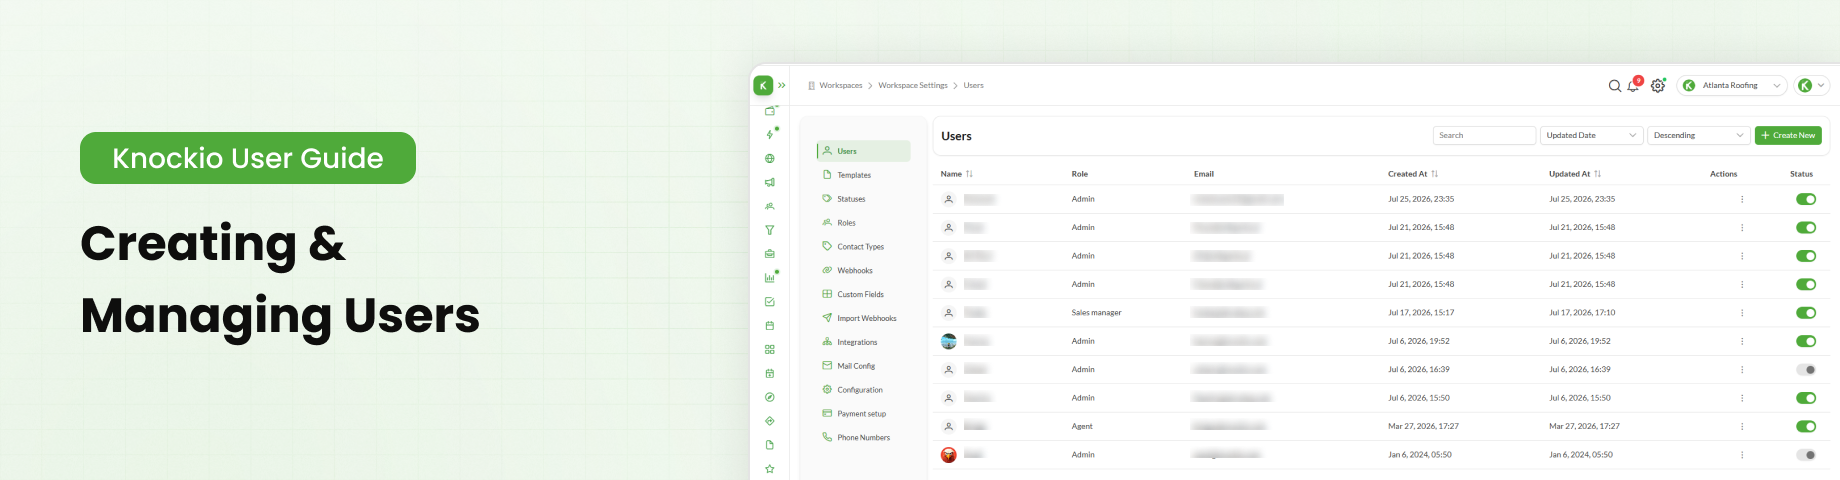Screen dimensions: 1840x480
Task: Enable the user created Jan 6, 2024
Action: tap(1806, 455)
